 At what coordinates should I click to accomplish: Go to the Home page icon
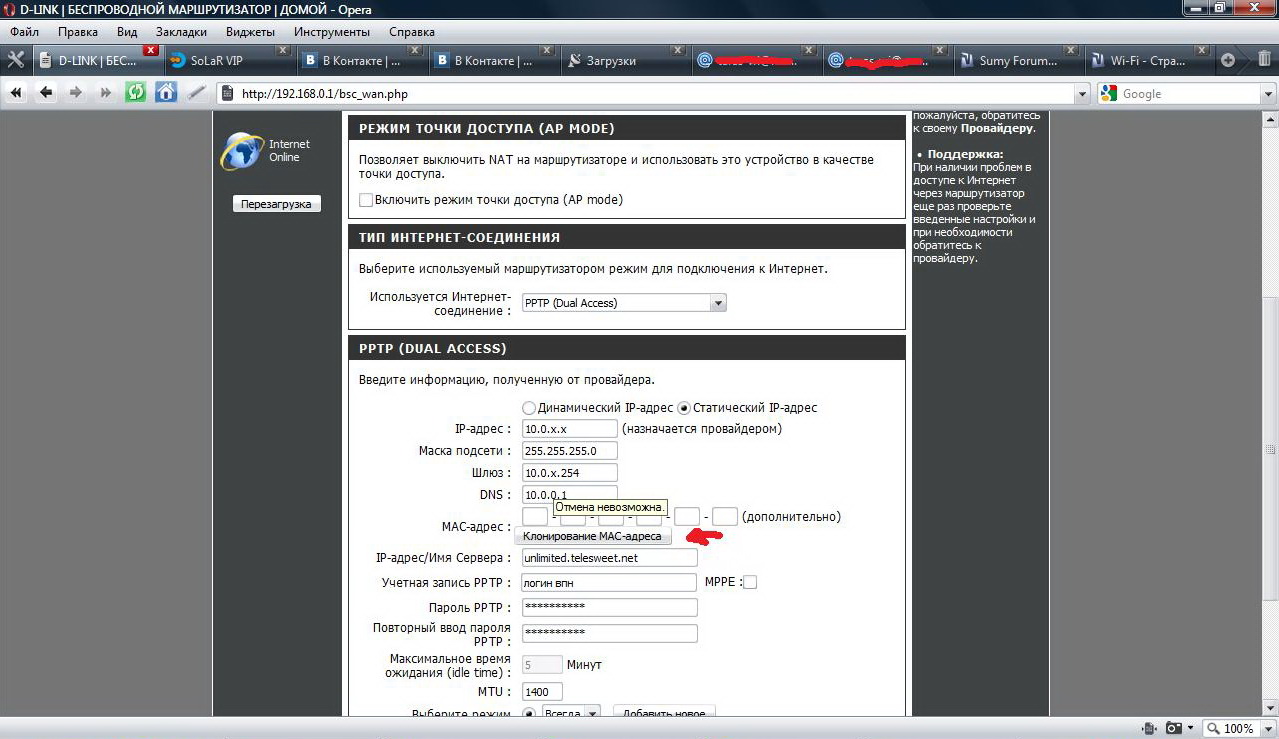pos(166,93)
